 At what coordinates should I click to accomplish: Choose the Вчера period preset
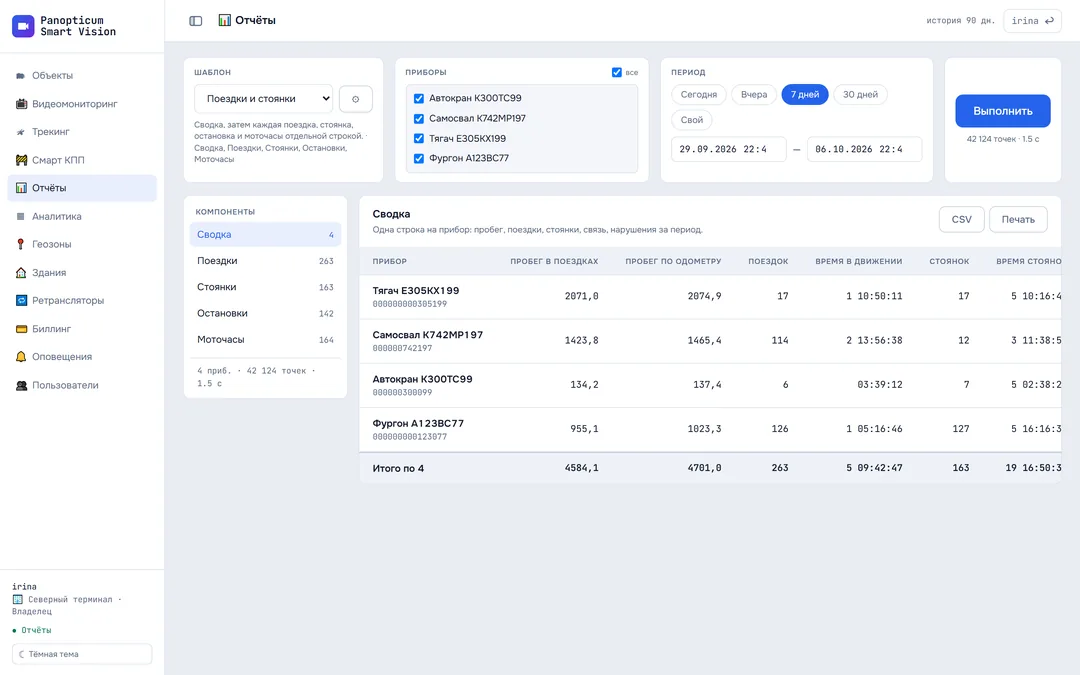pyautogui.click(x=754, y=94)
